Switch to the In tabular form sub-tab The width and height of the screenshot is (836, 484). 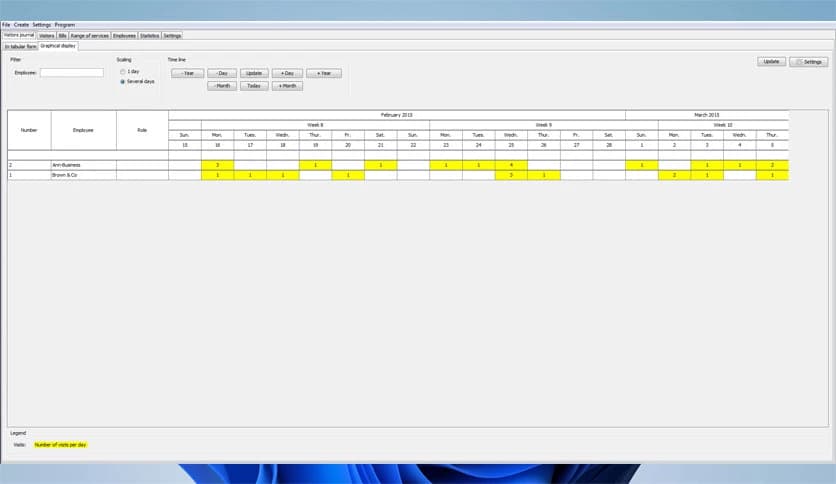click(x=21, y=46)
